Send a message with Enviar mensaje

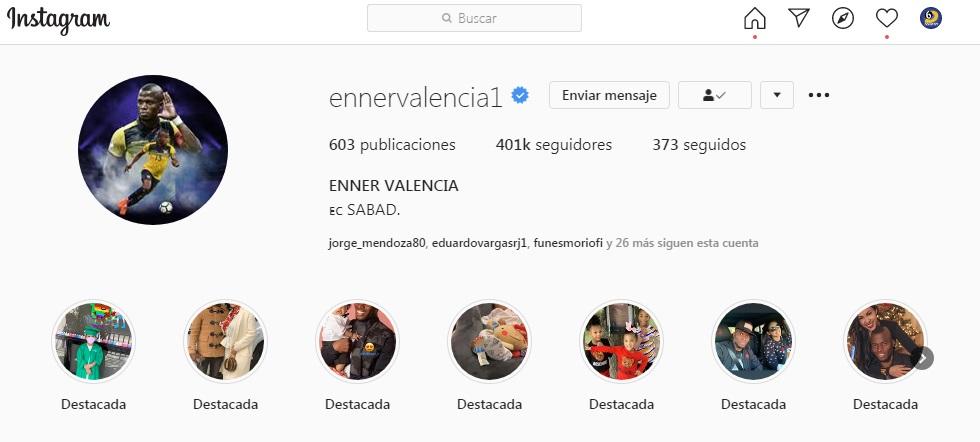pyautogui.click(x=609, y=95)
